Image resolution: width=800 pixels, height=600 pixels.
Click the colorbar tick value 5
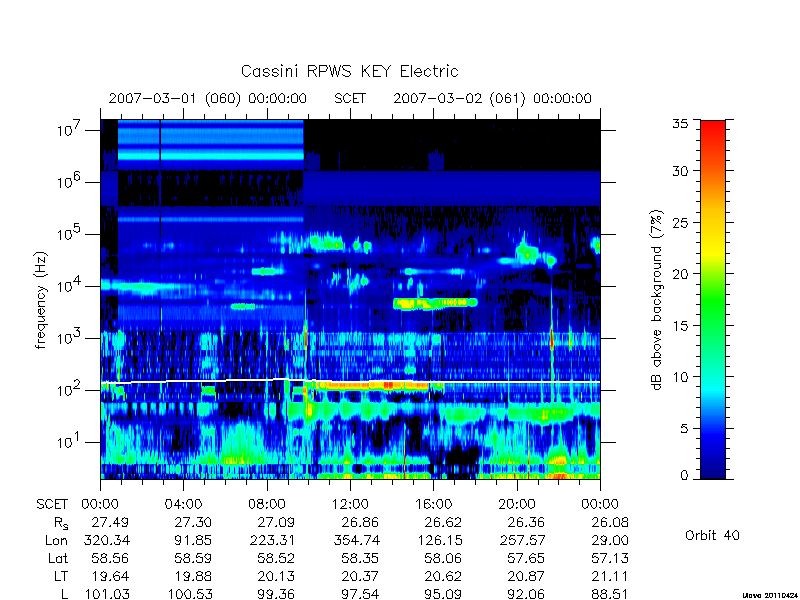click(x=684, y=429)
